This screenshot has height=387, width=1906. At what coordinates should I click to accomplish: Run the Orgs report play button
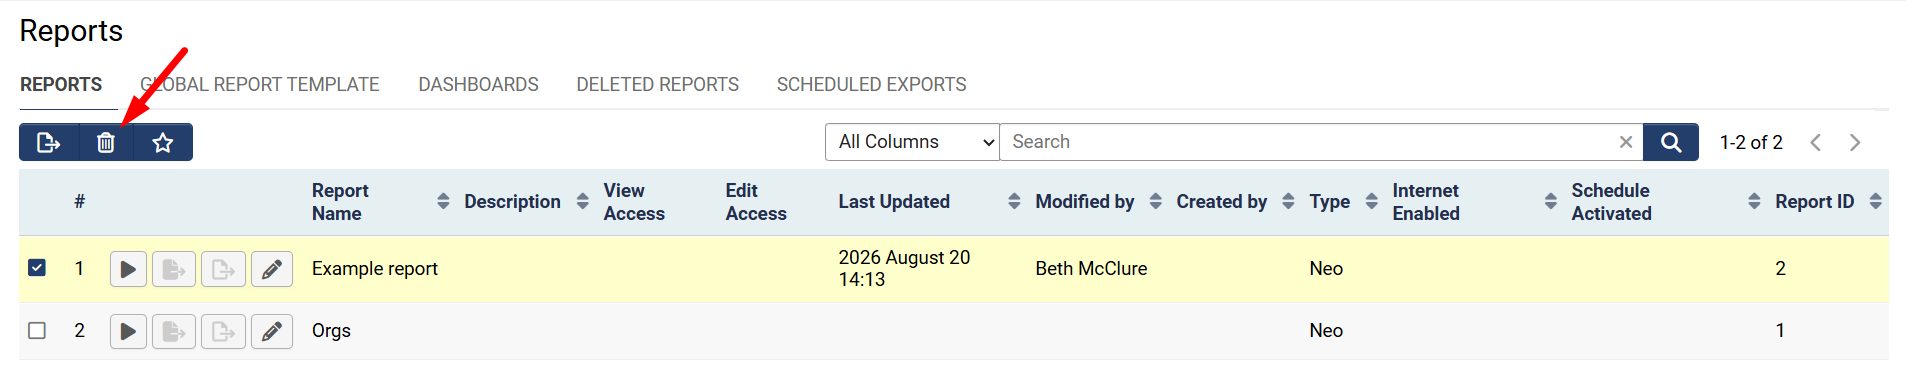(x=128, y=331)
